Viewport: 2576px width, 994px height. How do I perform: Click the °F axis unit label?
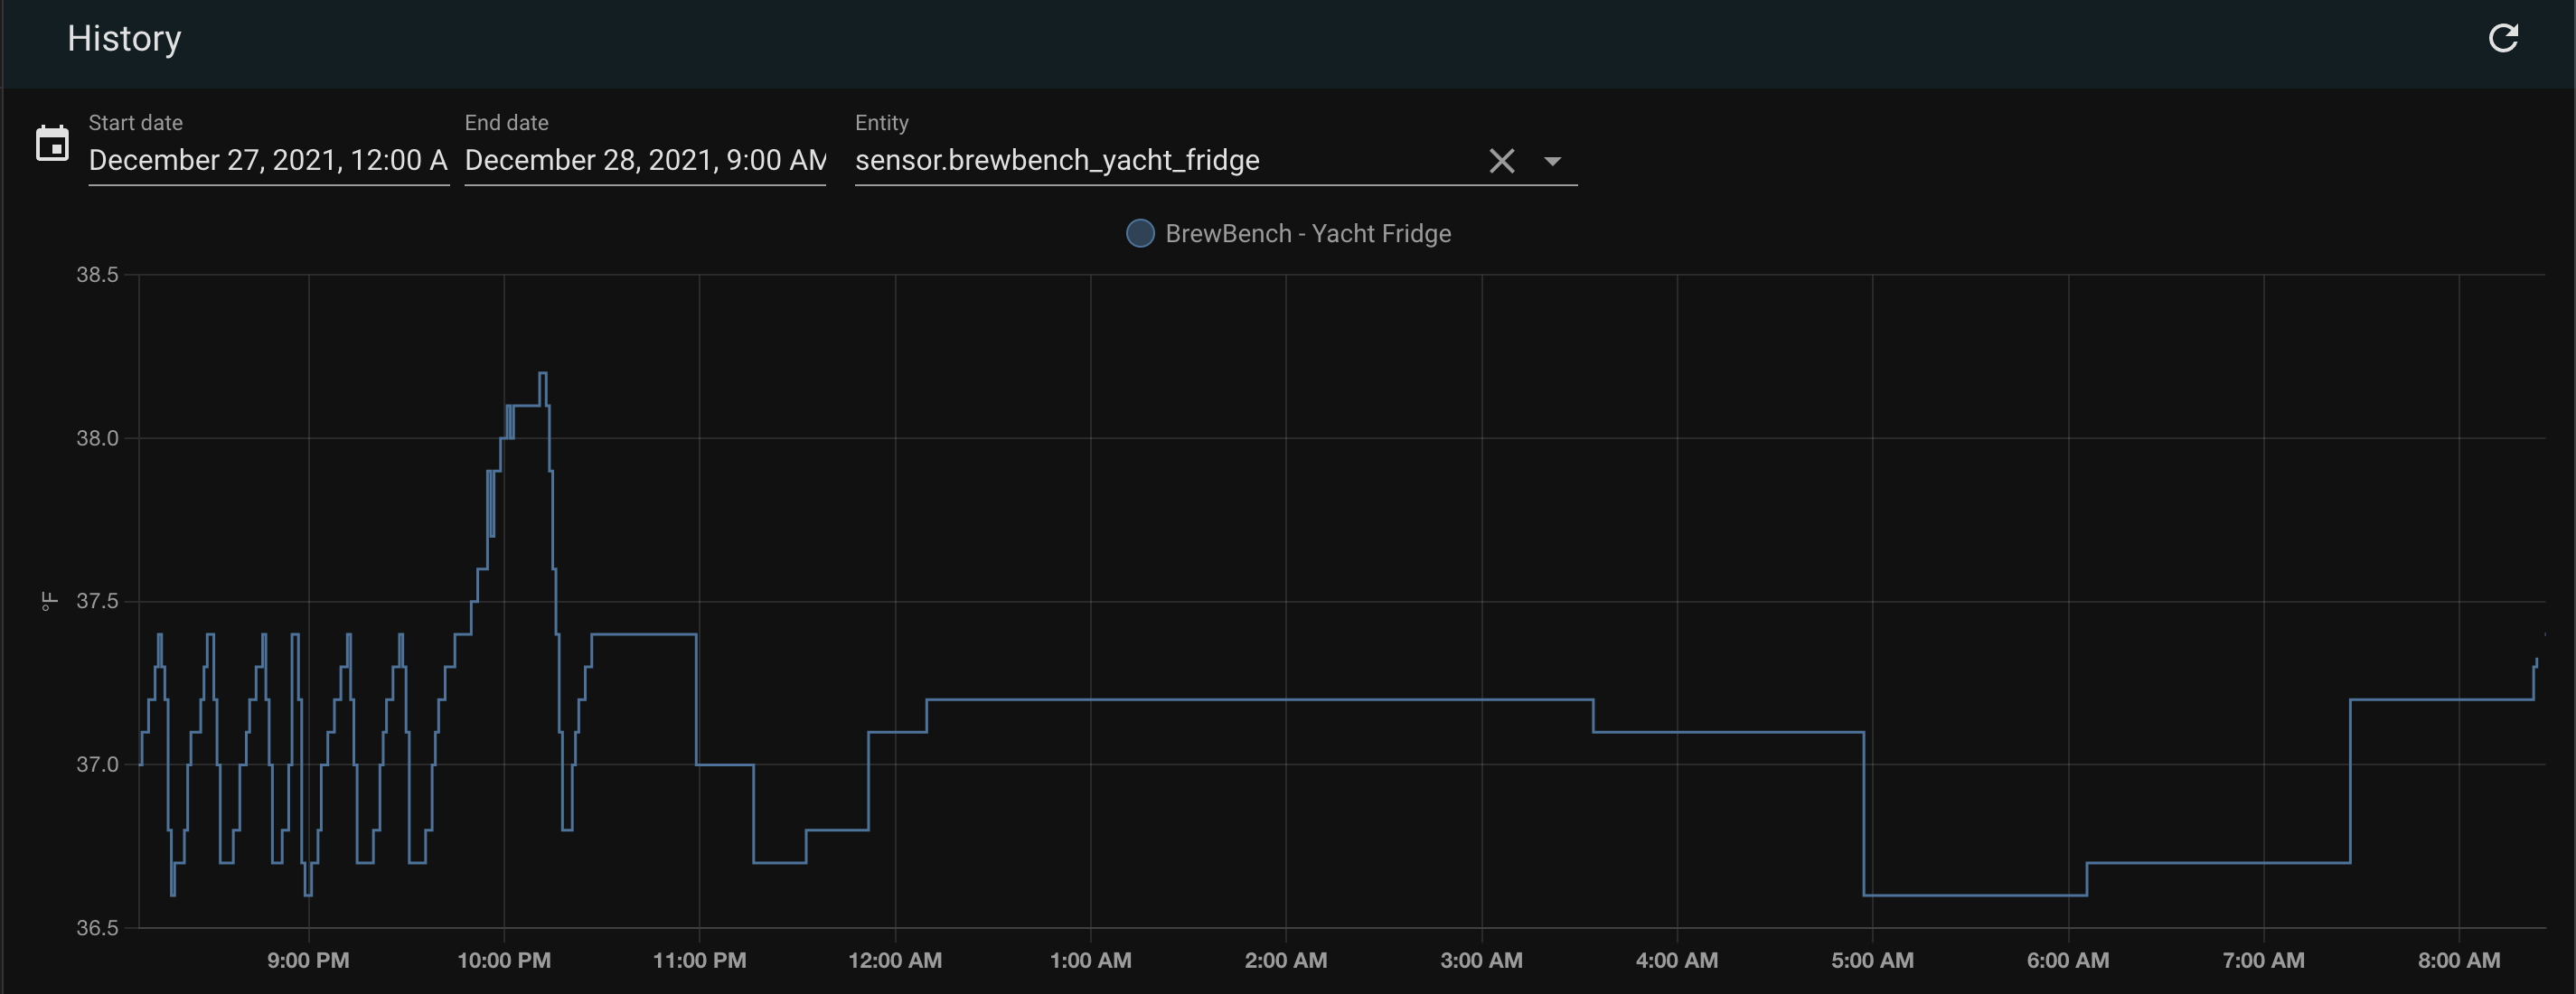click(48, 601)
